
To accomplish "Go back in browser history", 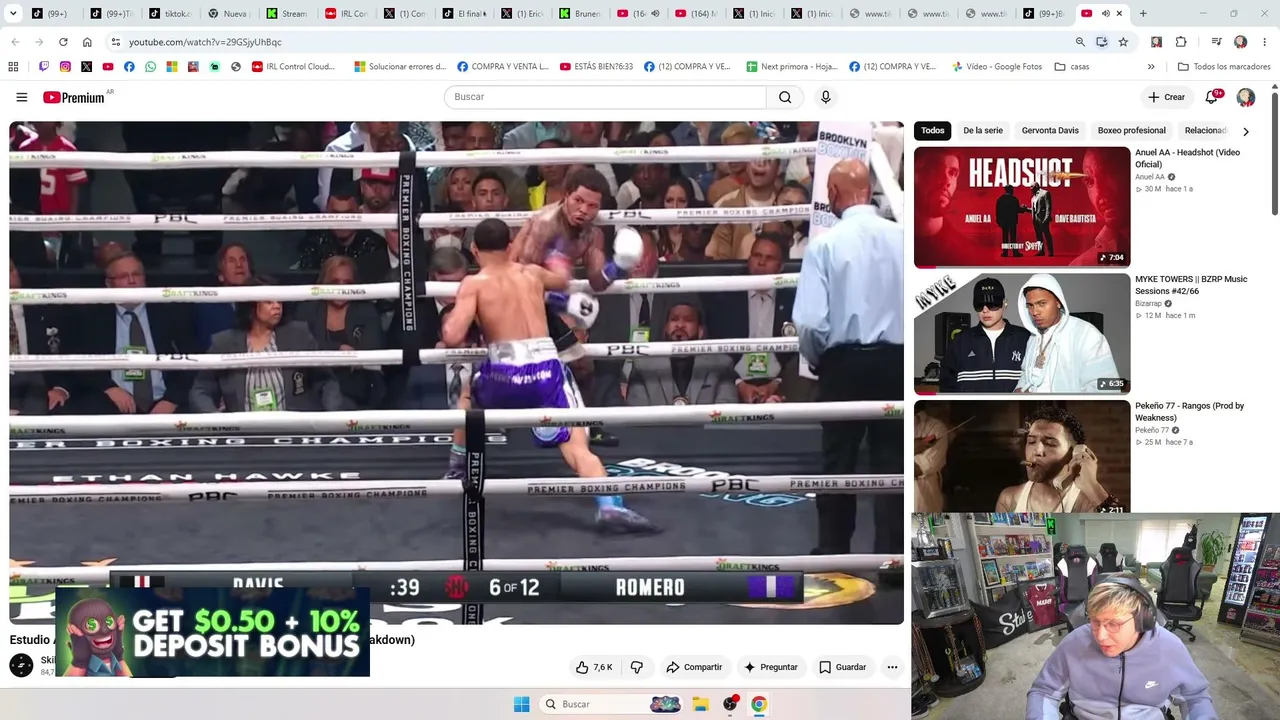I will point(15,42).
